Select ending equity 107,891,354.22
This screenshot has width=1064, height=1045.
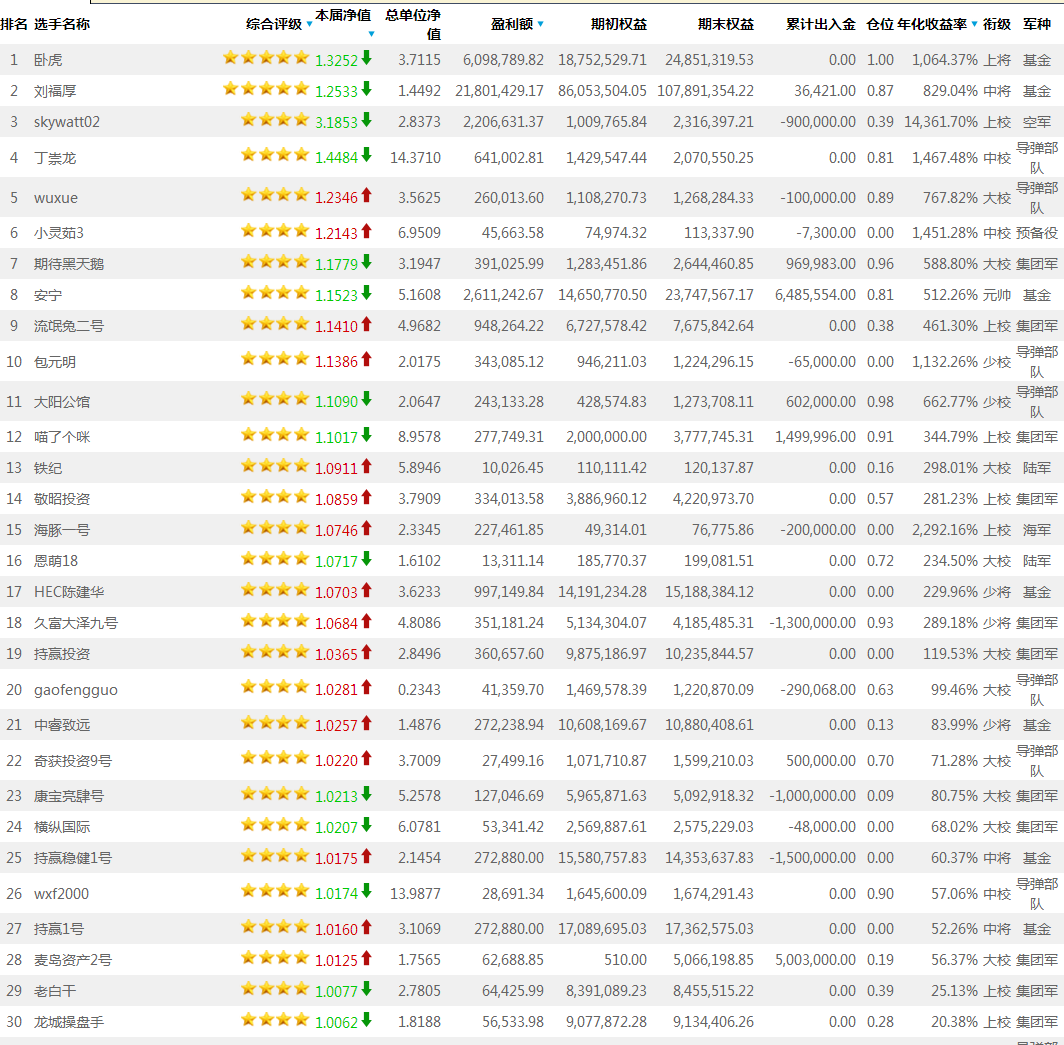click(705, 91)
